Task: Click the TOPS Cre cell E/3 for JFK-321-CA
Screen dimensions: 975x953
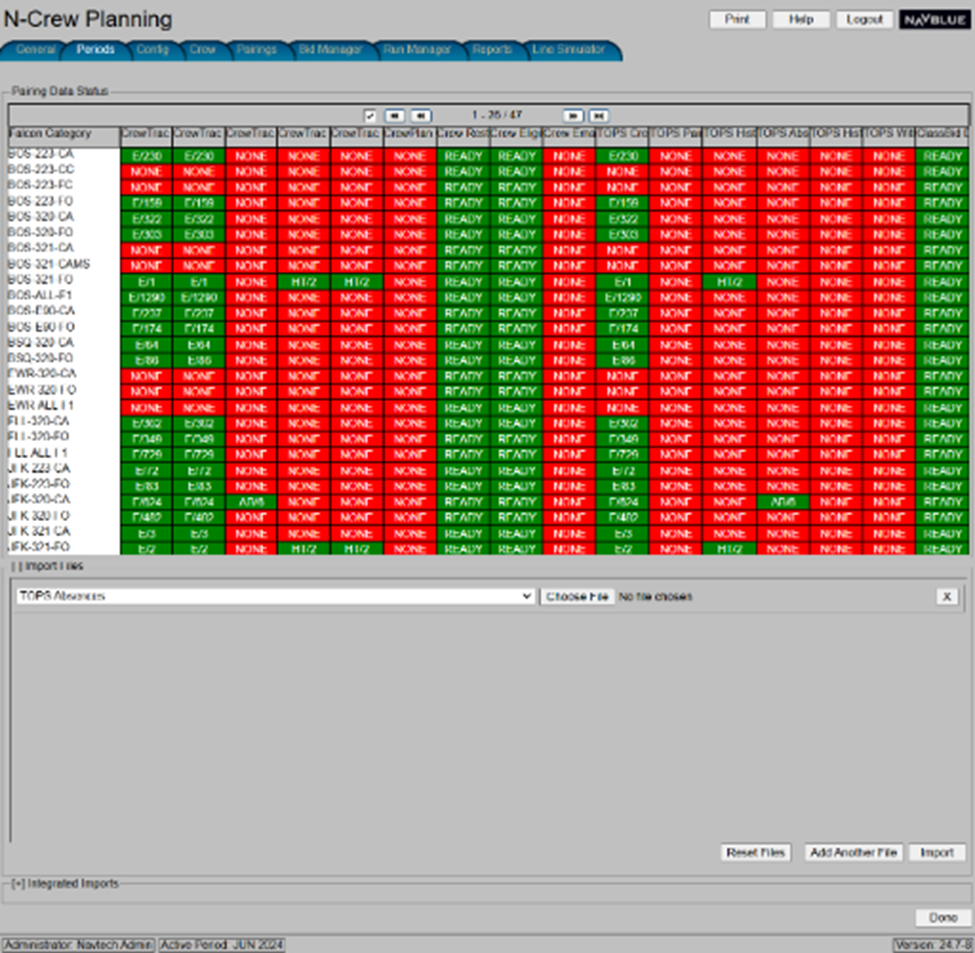Action: coord(622,533)
